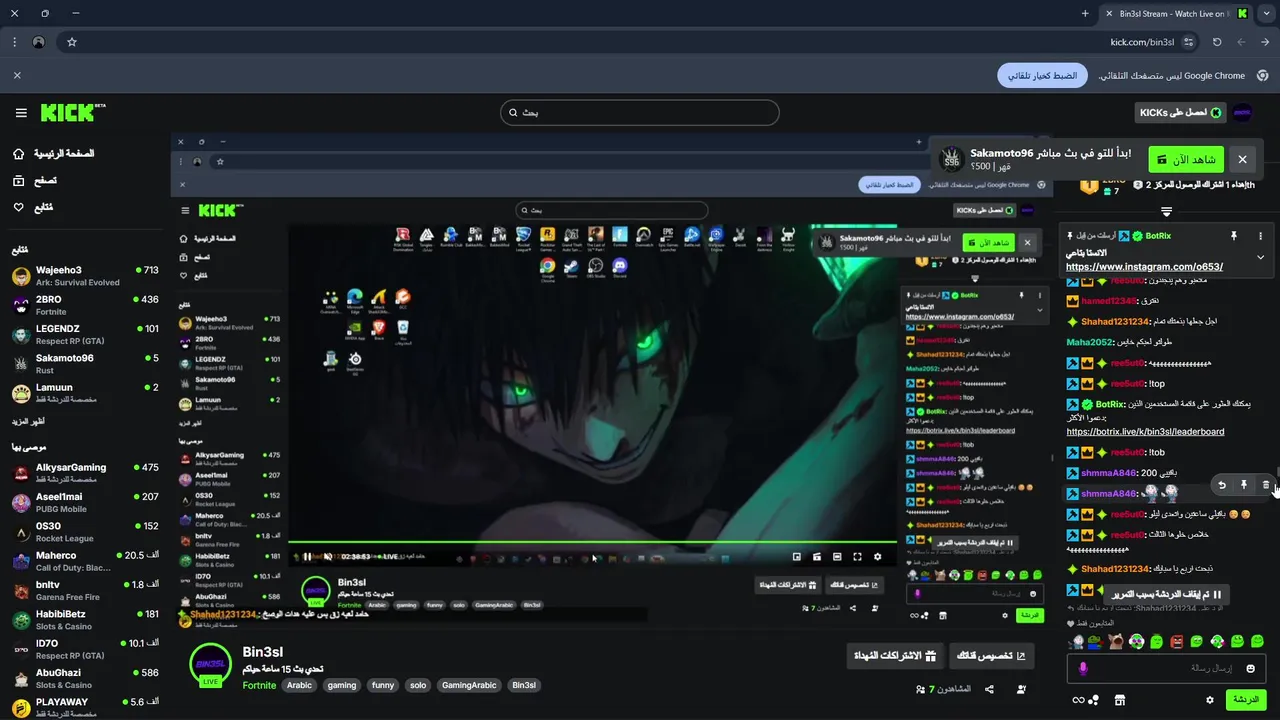The image size is (1280, 720).
Task: Collapse the top gifter bar with the lines icon
Action: (1166, 211)
